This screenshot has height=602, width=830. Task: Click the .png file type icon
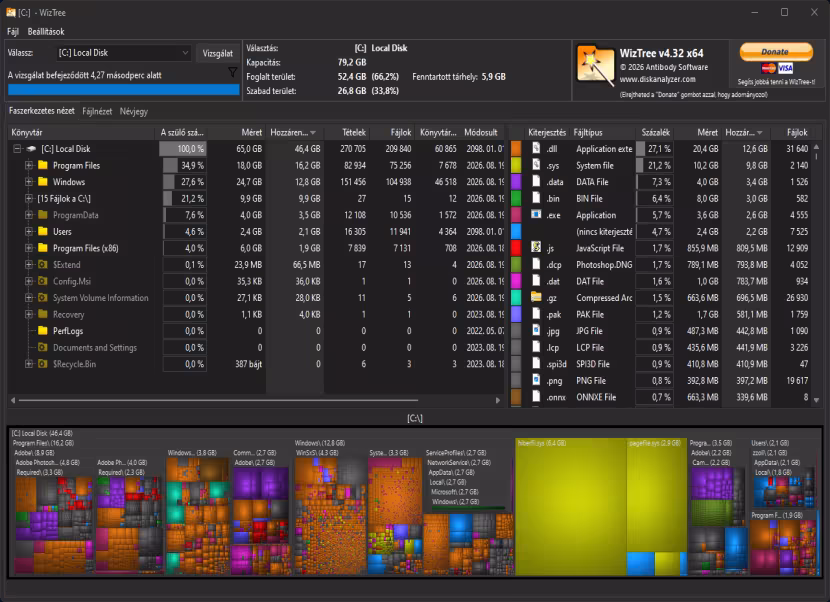pyautogui.click(x=536, y=380)
